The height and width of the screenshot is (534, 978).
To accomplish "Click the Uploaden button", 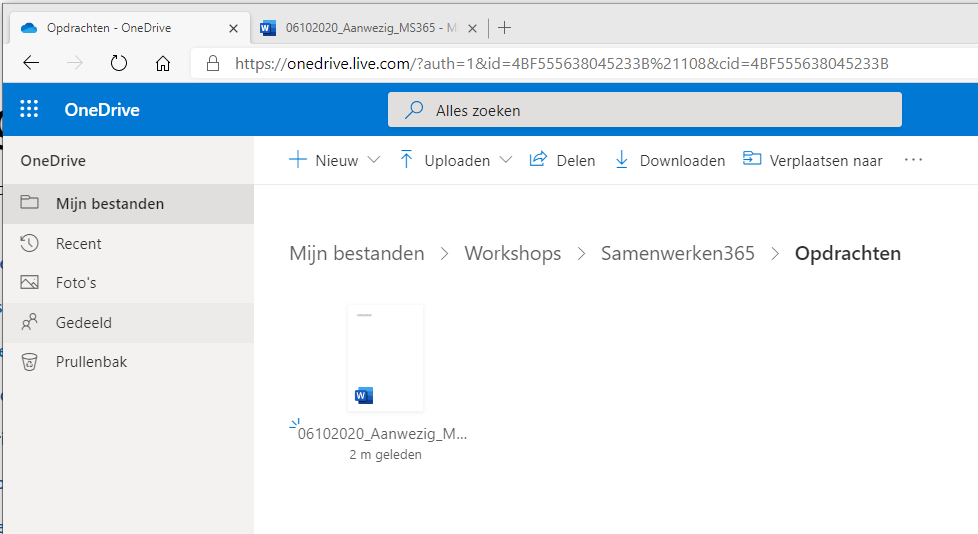I will click(x=444, y=160).
